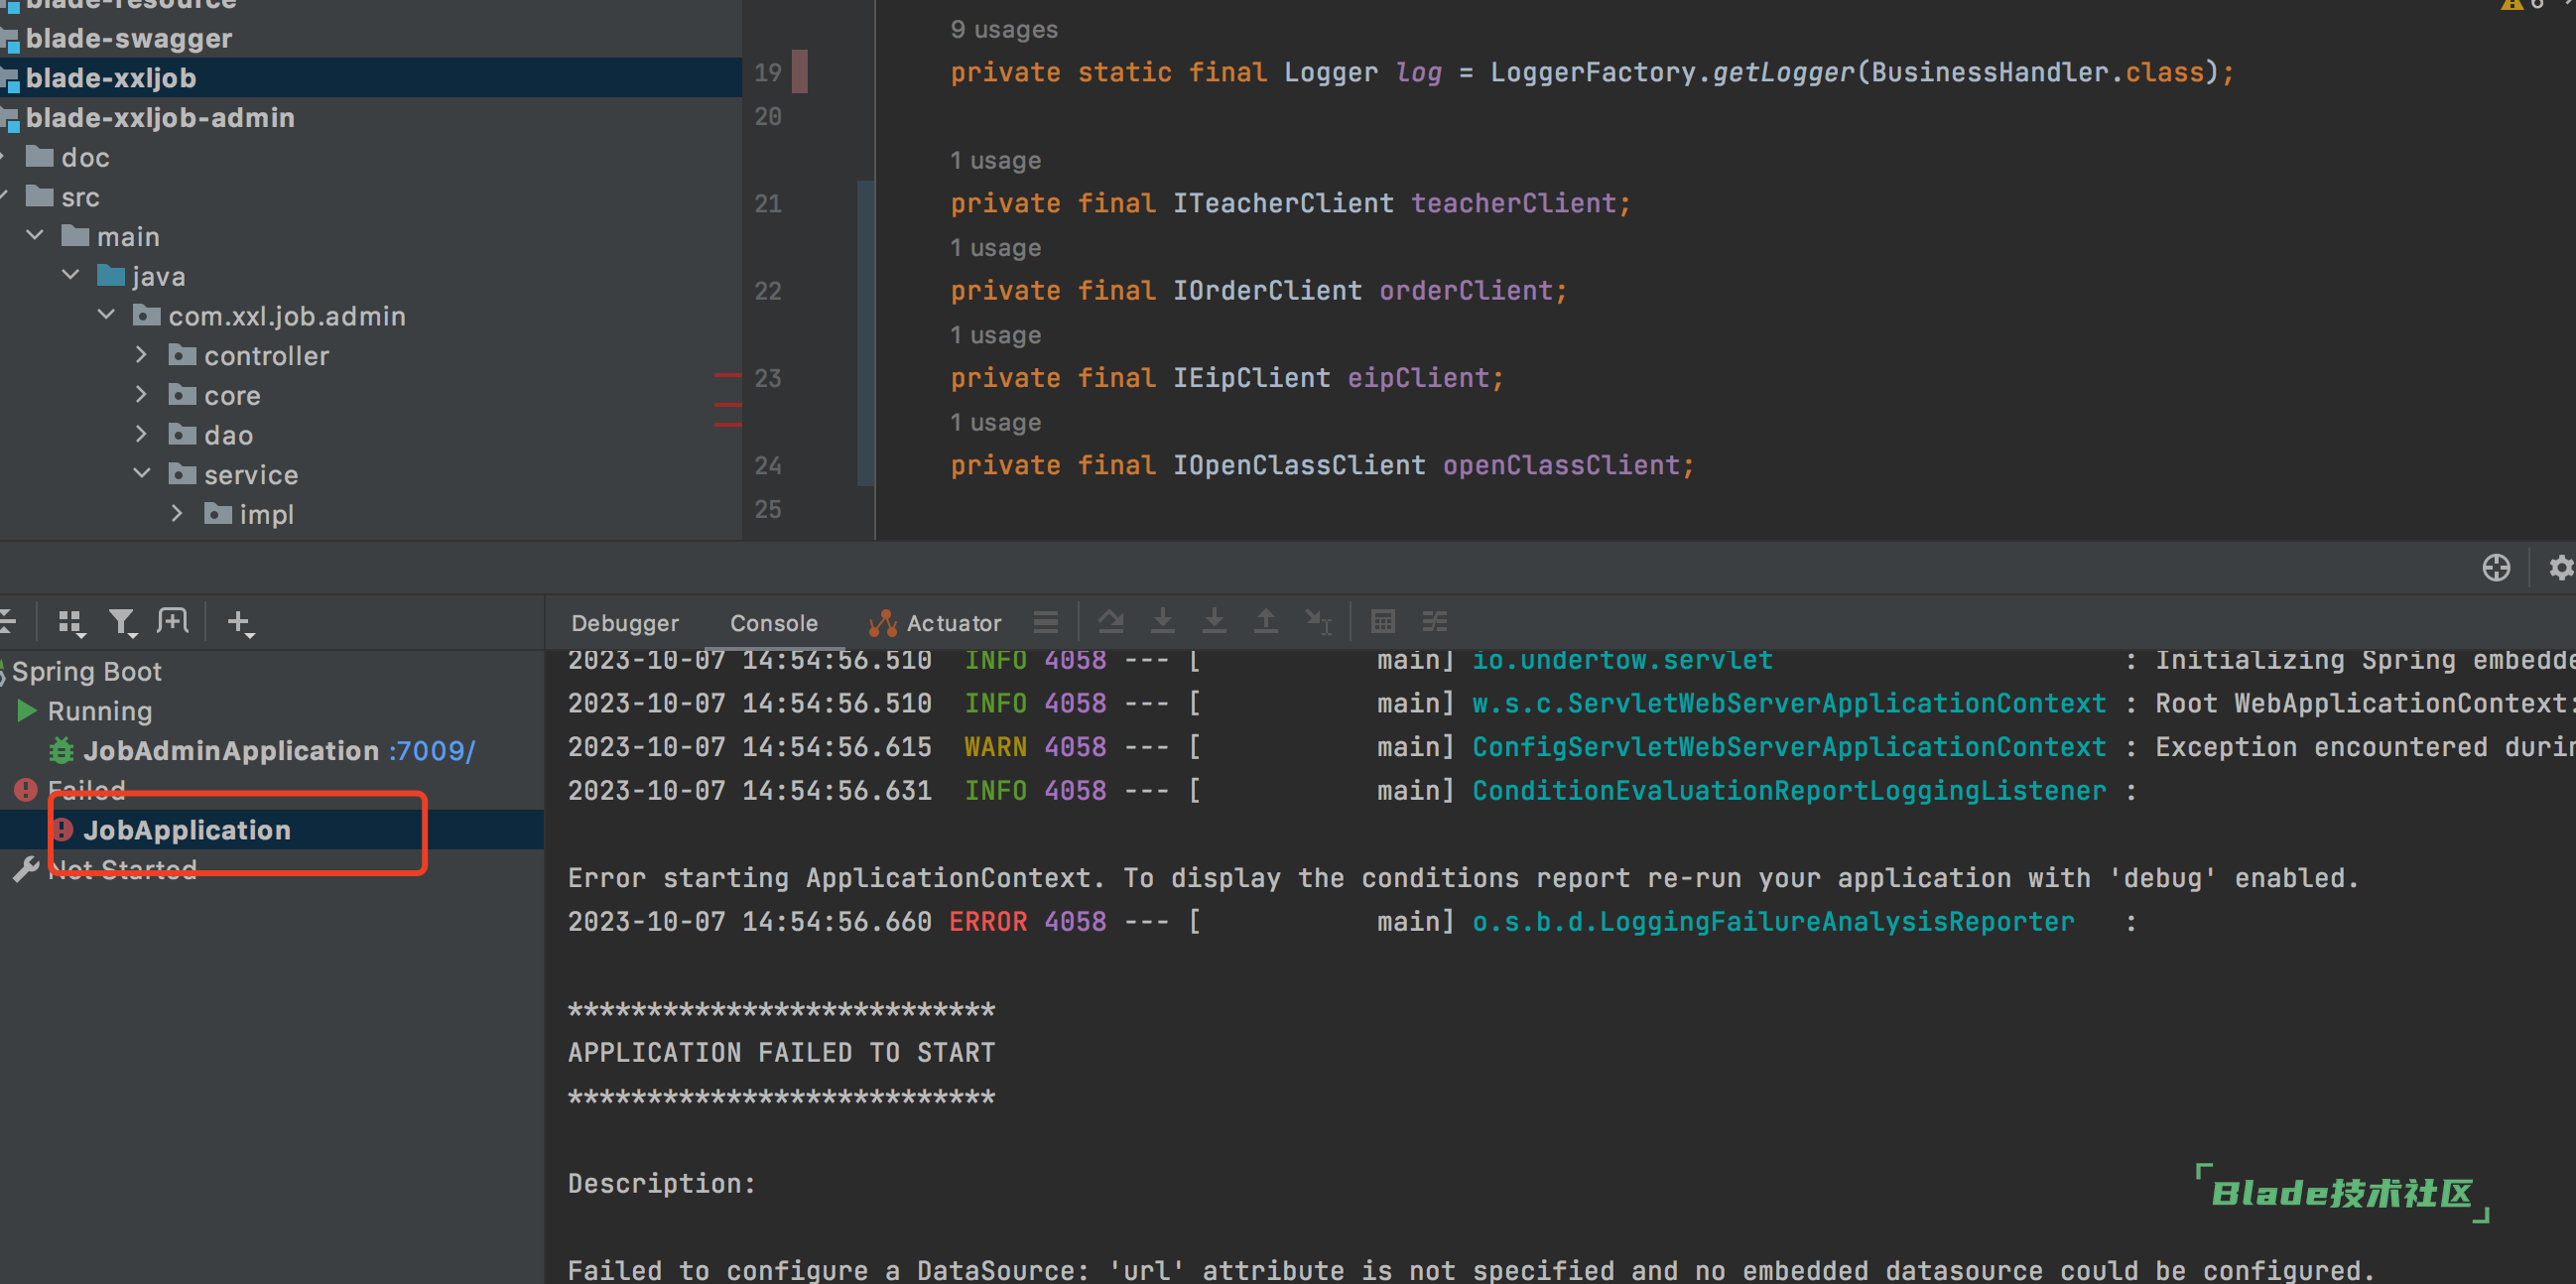
Task: Click '1 usage' hint above teacherClient
Action: tap(995, 160)
